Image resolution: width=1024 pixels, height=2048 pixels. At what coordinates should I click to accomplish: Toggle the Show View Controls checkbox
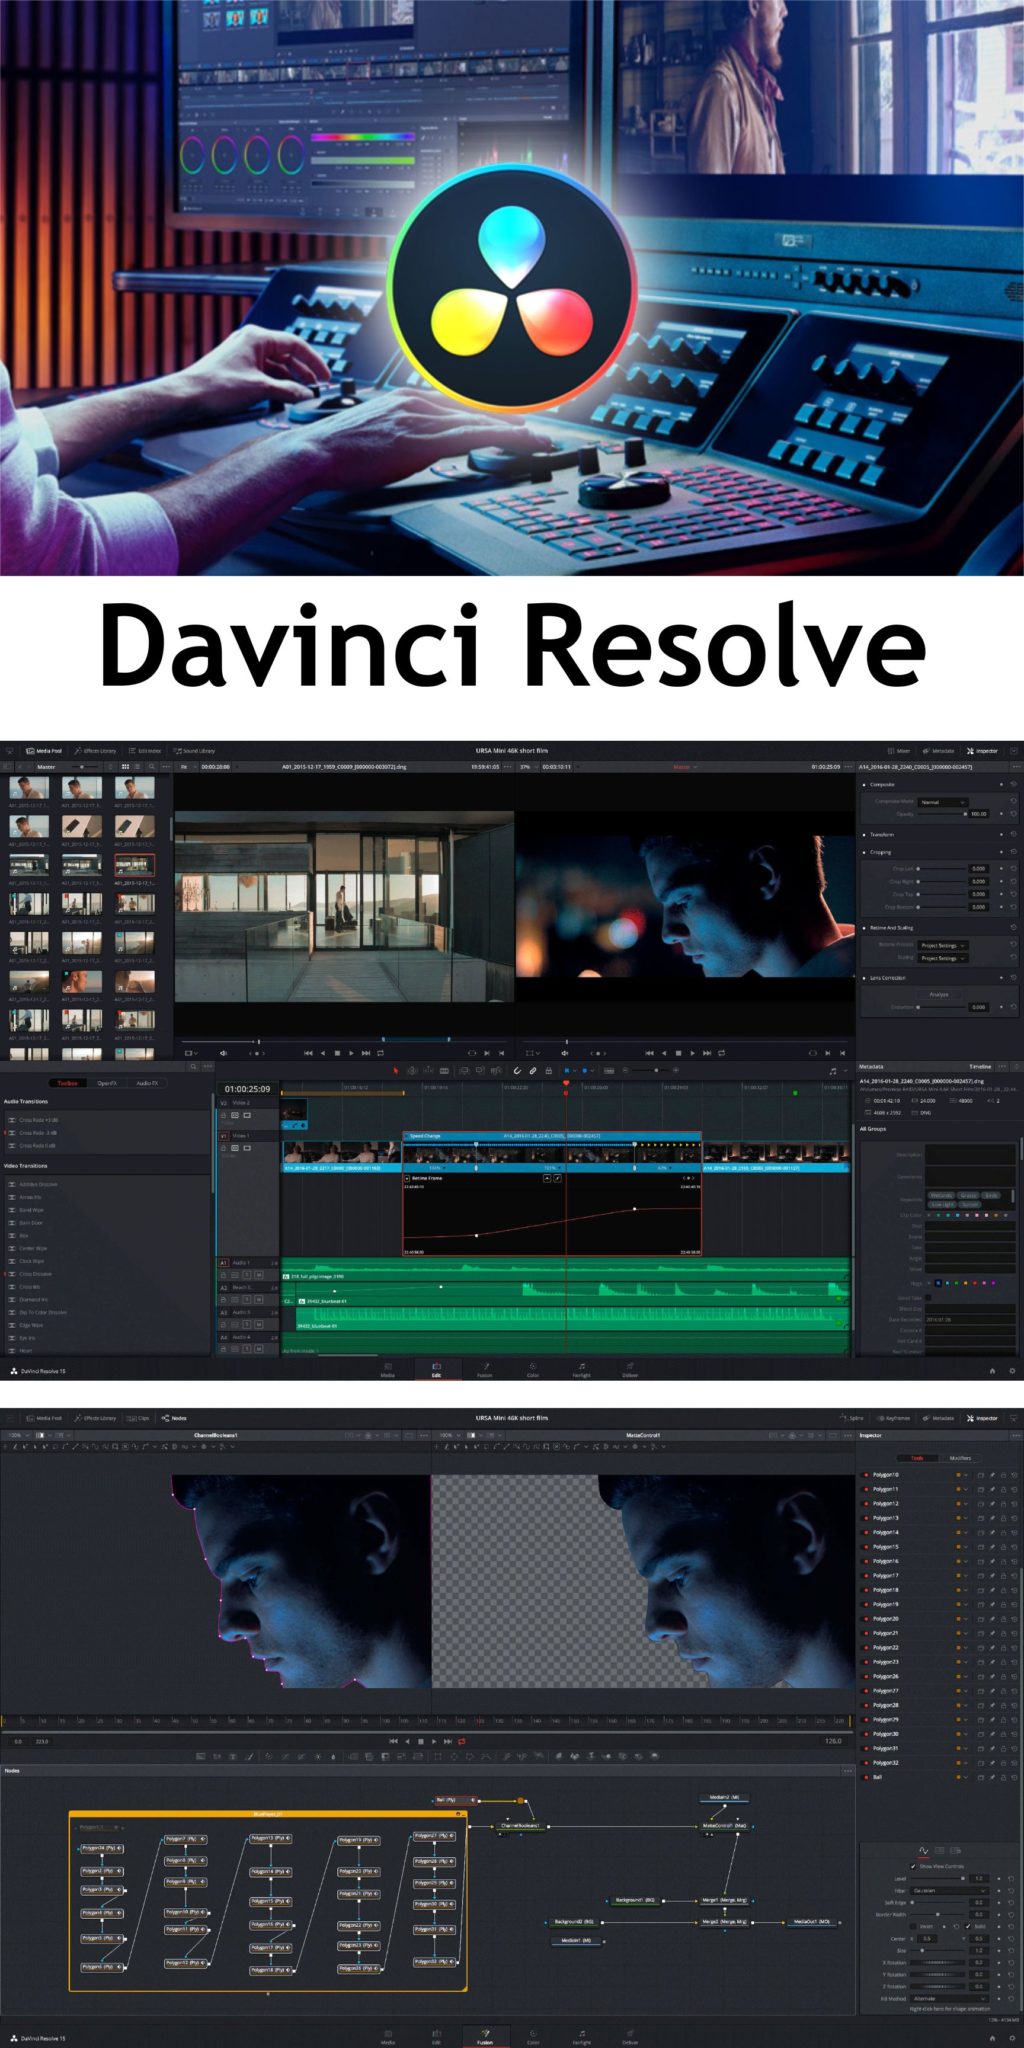click(914, 1866)
